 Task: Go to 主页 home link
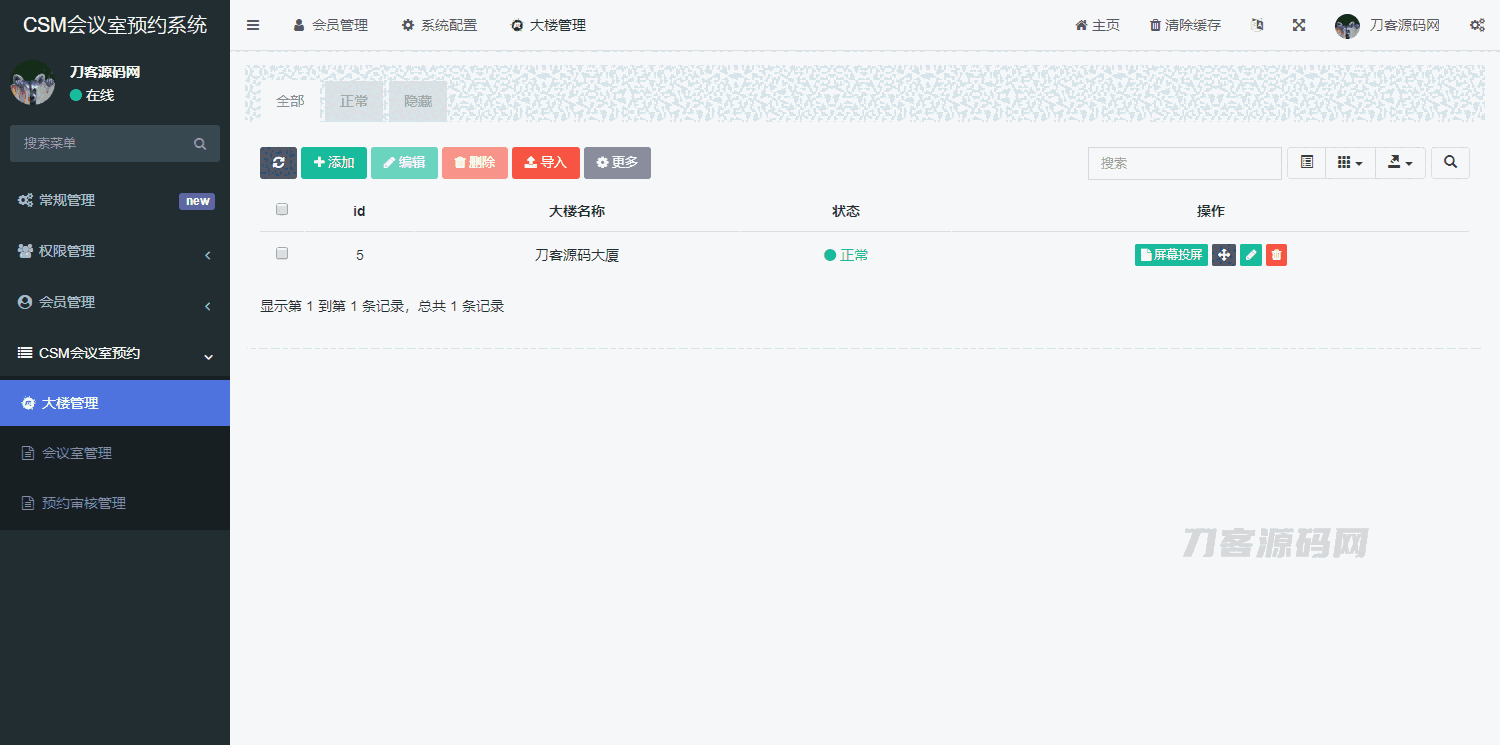[1097, 25]
